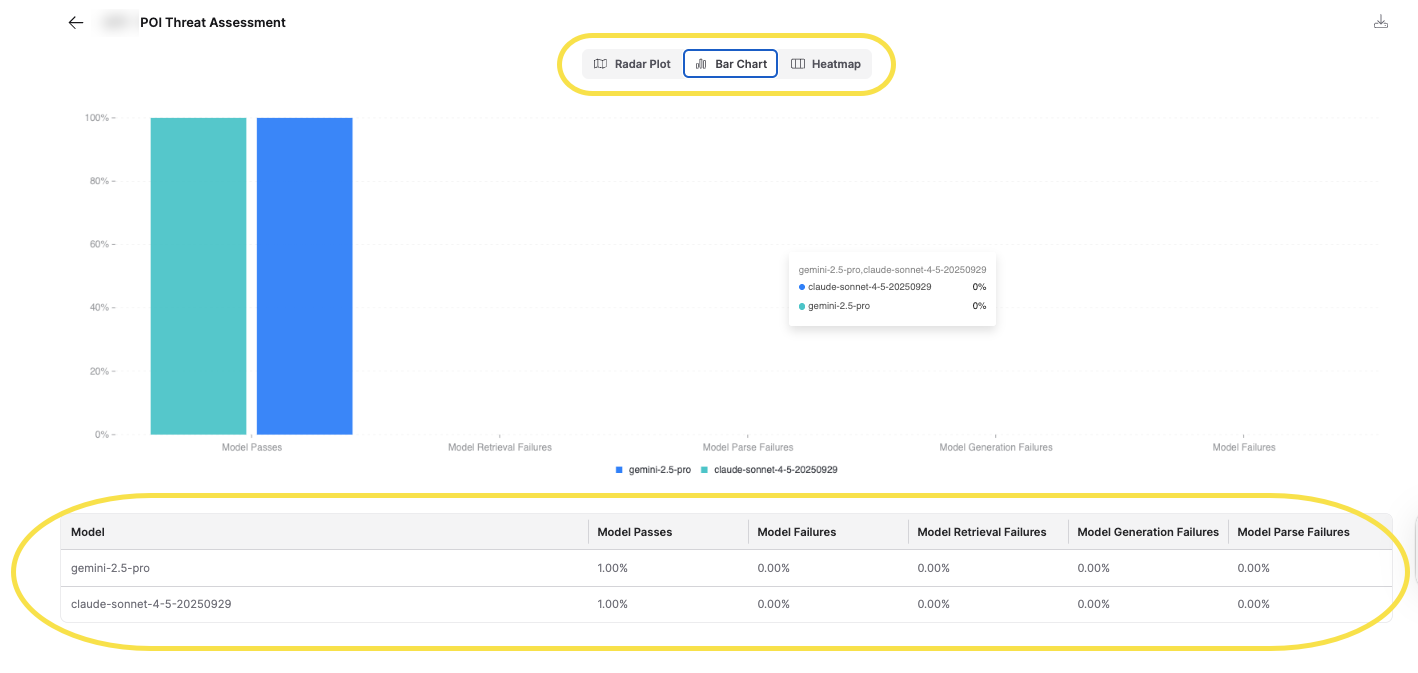Toggle the gemini-2.5-pro series in the legend
1418x673 pixels.
(652, 469)
